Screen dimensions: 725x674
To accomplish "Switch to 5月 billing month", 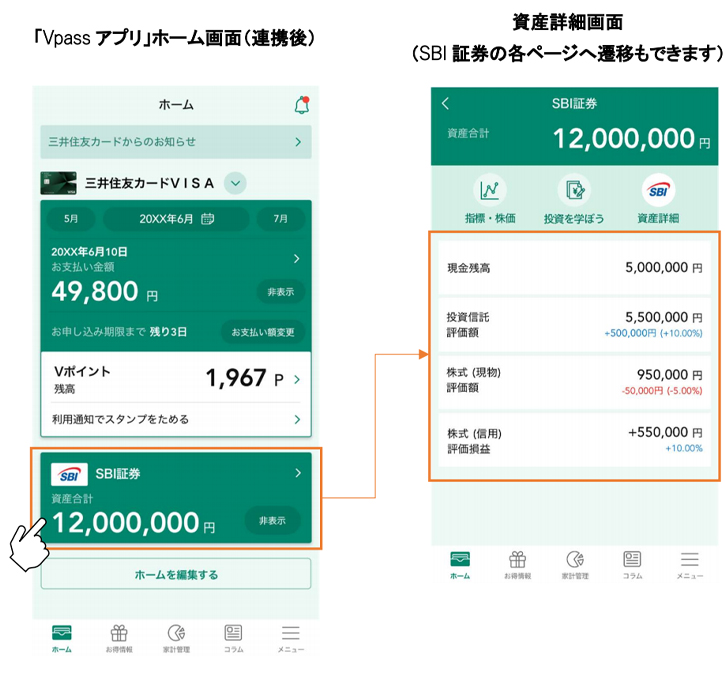I will point(71,219).
